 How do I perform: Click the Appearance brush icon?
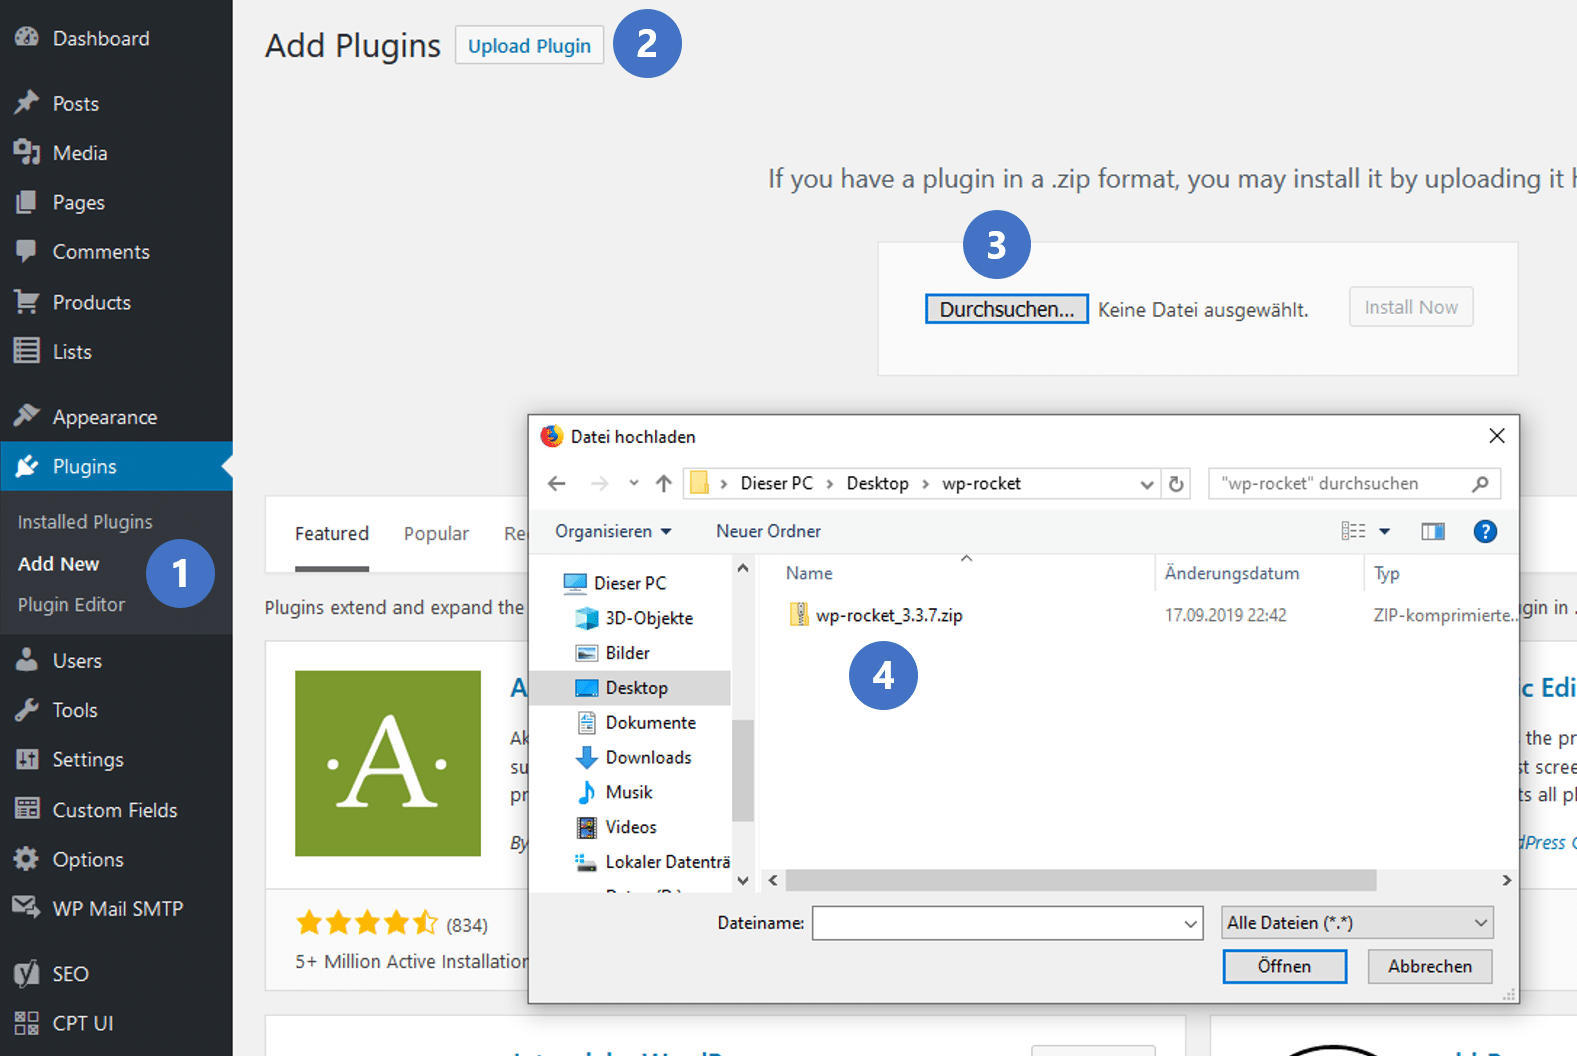26,416
